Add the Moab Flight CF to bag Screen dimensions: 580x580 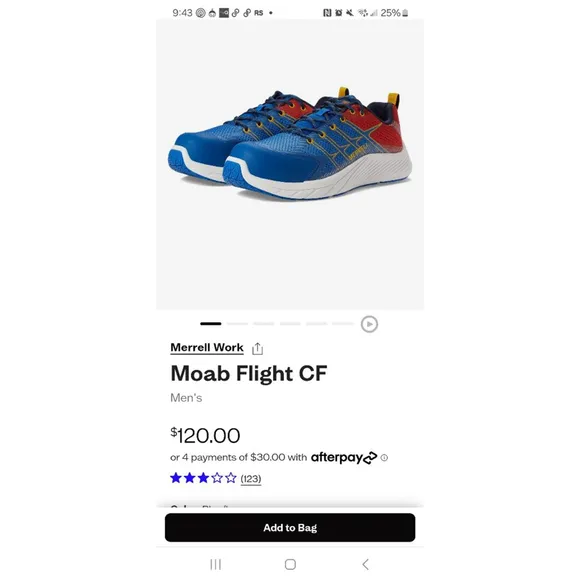click(x=290, y=527)
